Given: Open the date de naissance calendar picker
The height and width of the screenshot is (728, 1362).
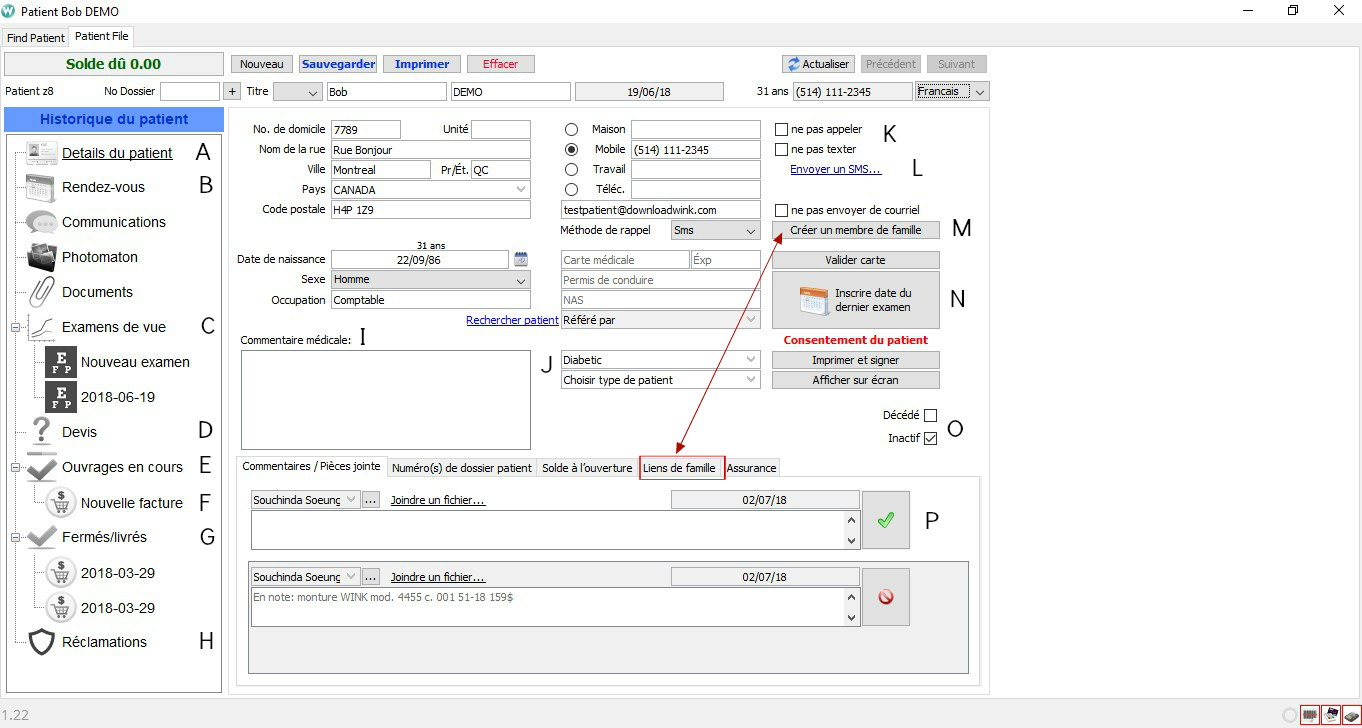Looking at the screenshot, I should point(520,259).
